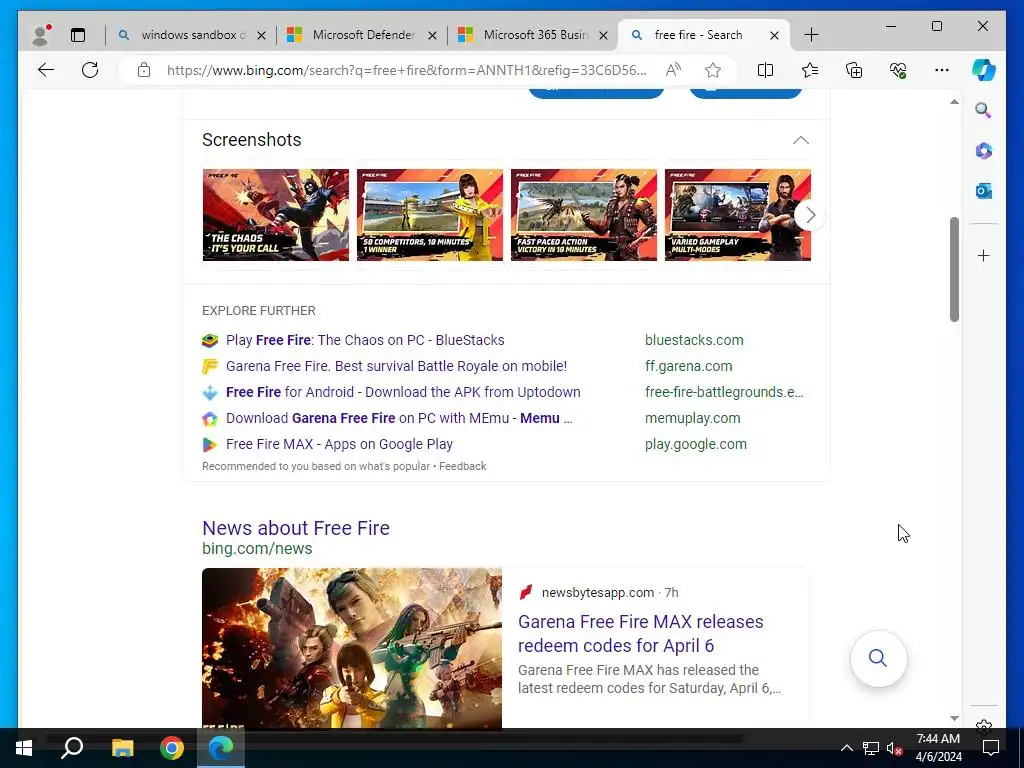Refresh the page
The height and width of the screenshot is (768, 1024).
(90, 70)
